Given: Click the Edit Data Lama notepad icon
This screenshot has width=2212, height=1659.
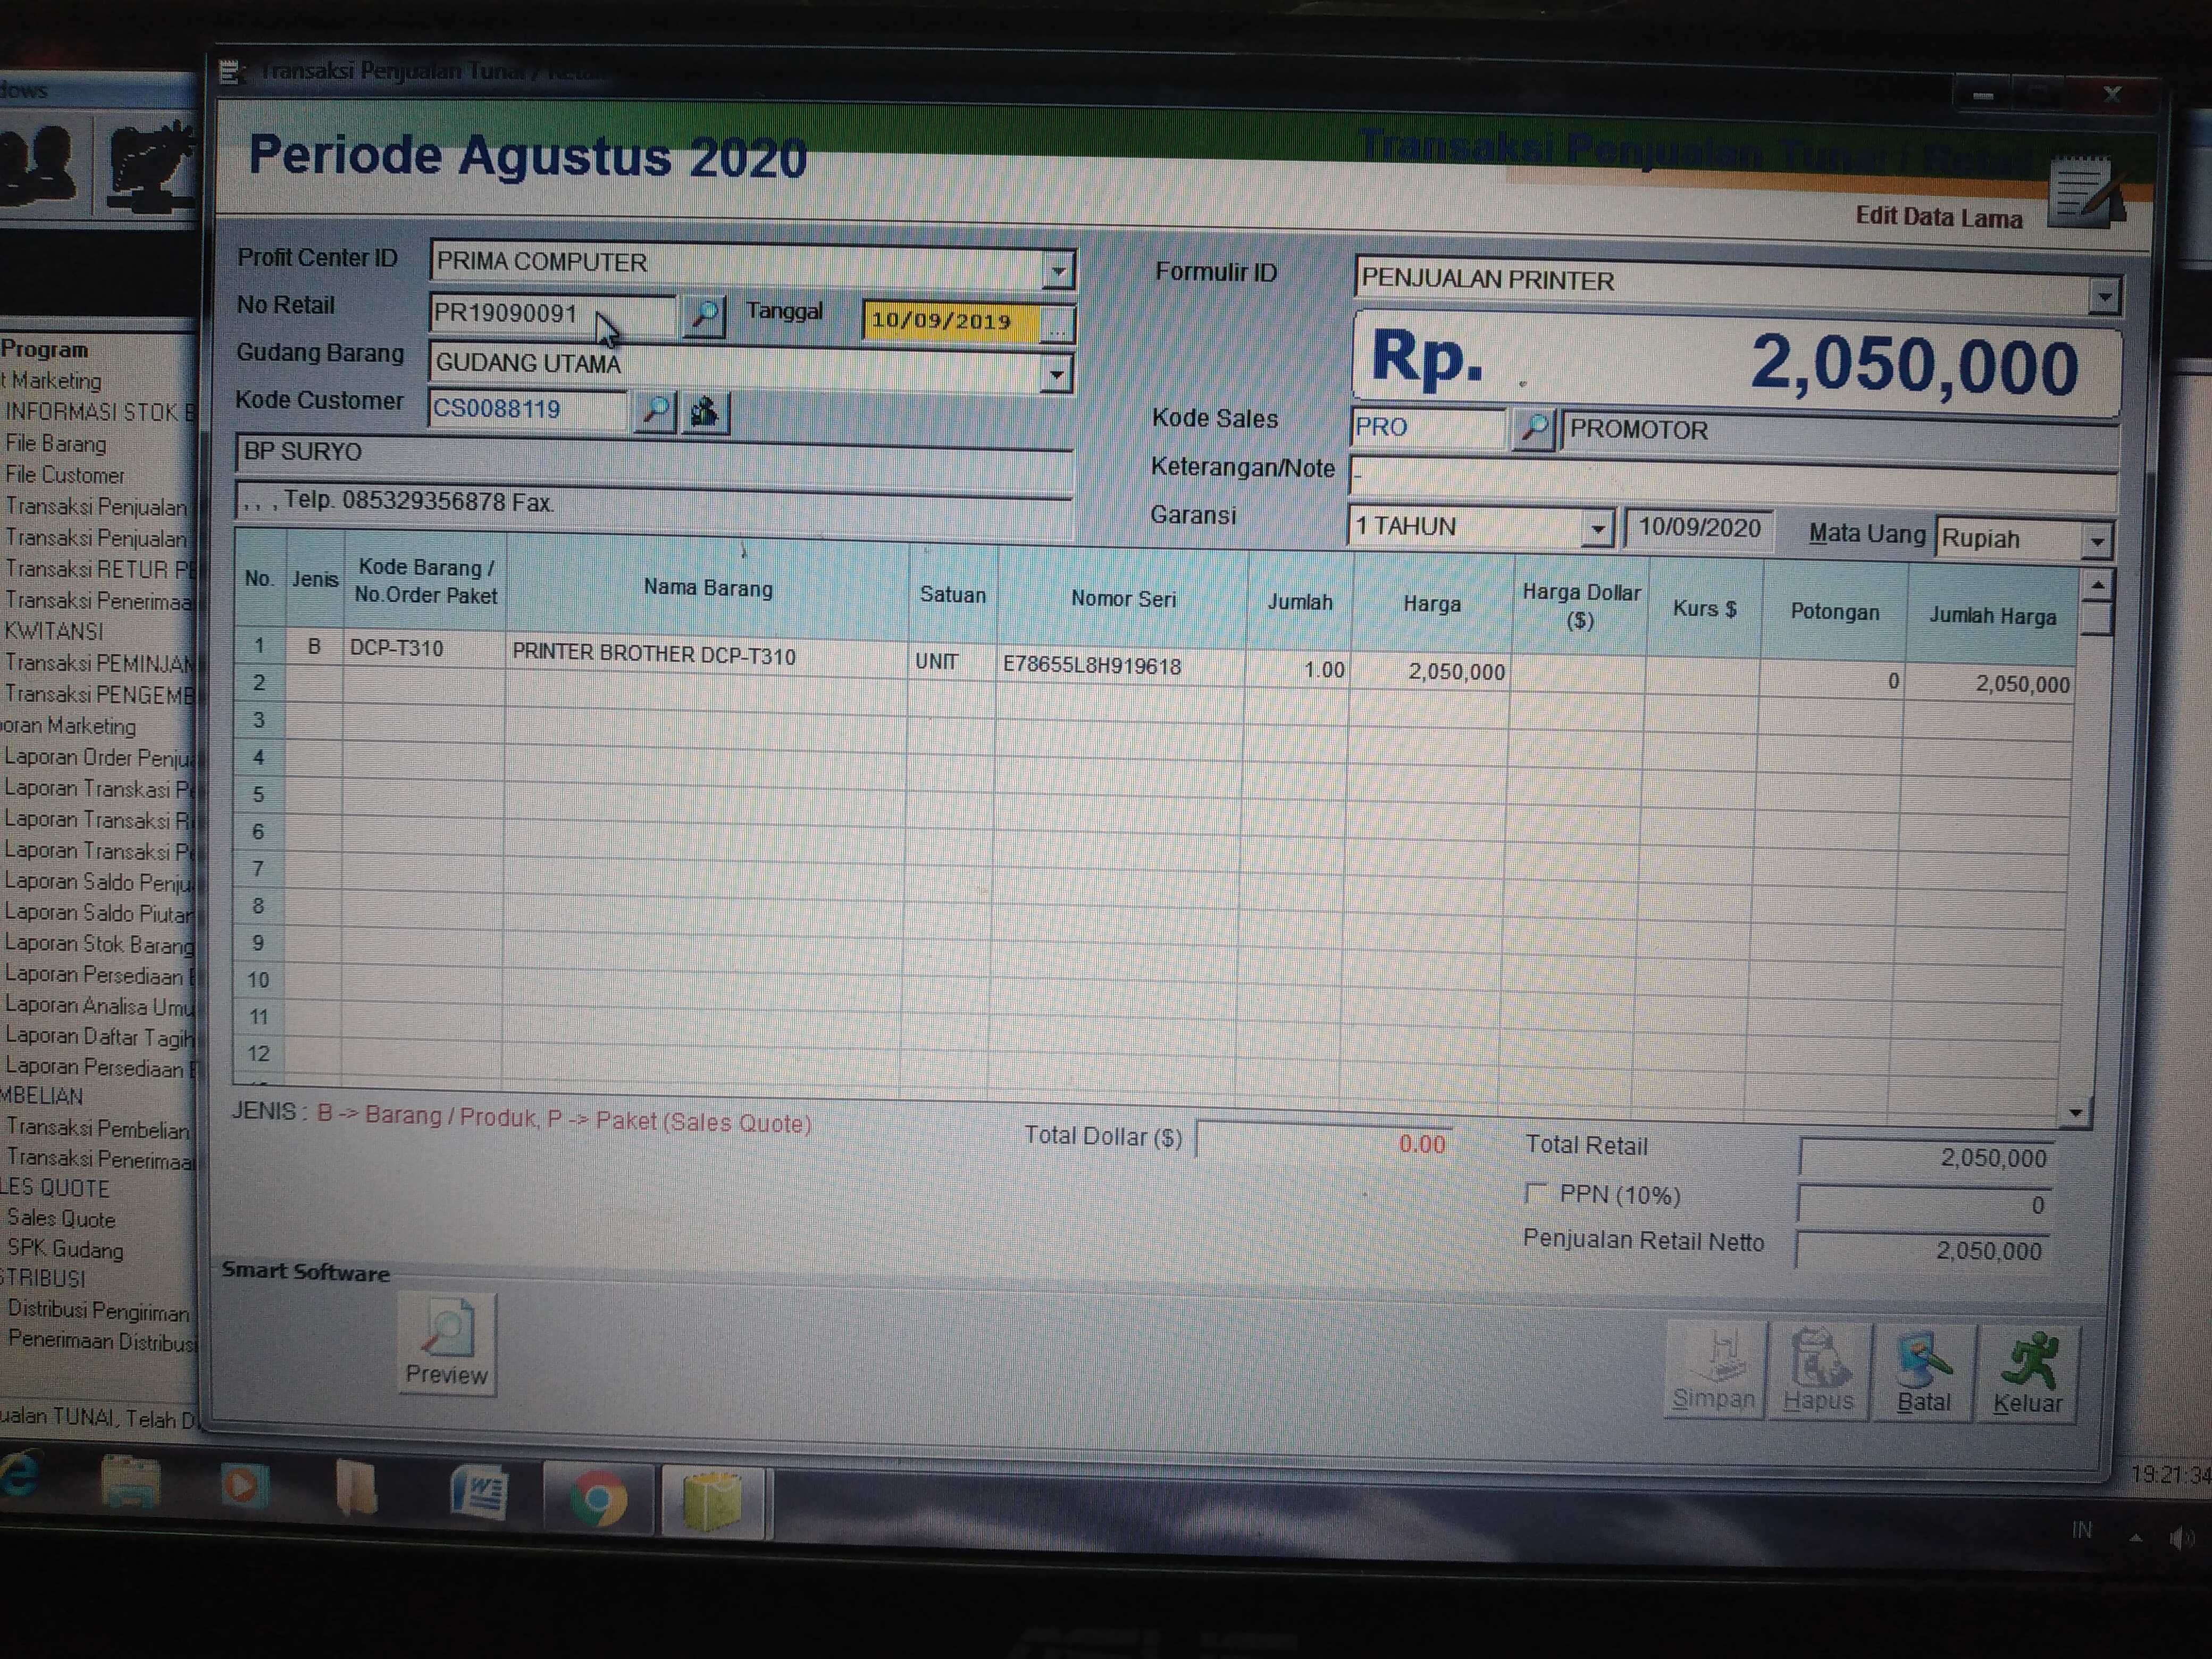Looking at the screenshot, I should [x=2083, y=192].
